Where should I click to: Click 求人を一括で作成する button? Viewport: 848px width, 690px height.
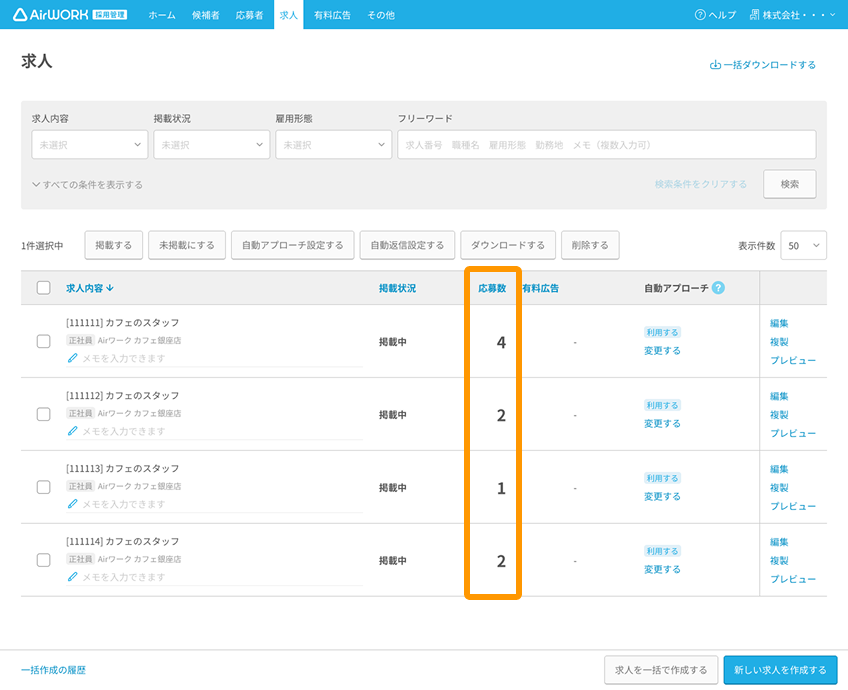[x=661, y=670]
